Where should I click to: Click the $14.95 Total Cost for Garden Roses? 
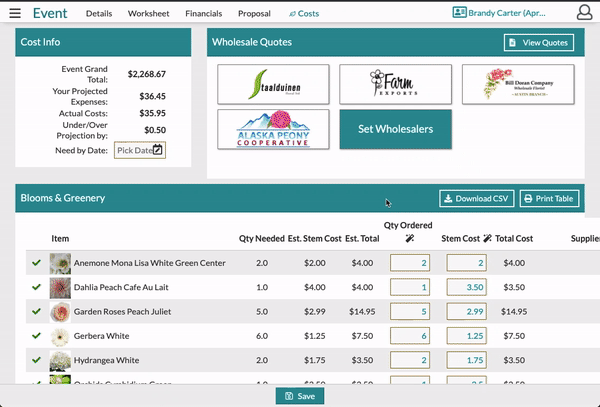coord(514,311)
